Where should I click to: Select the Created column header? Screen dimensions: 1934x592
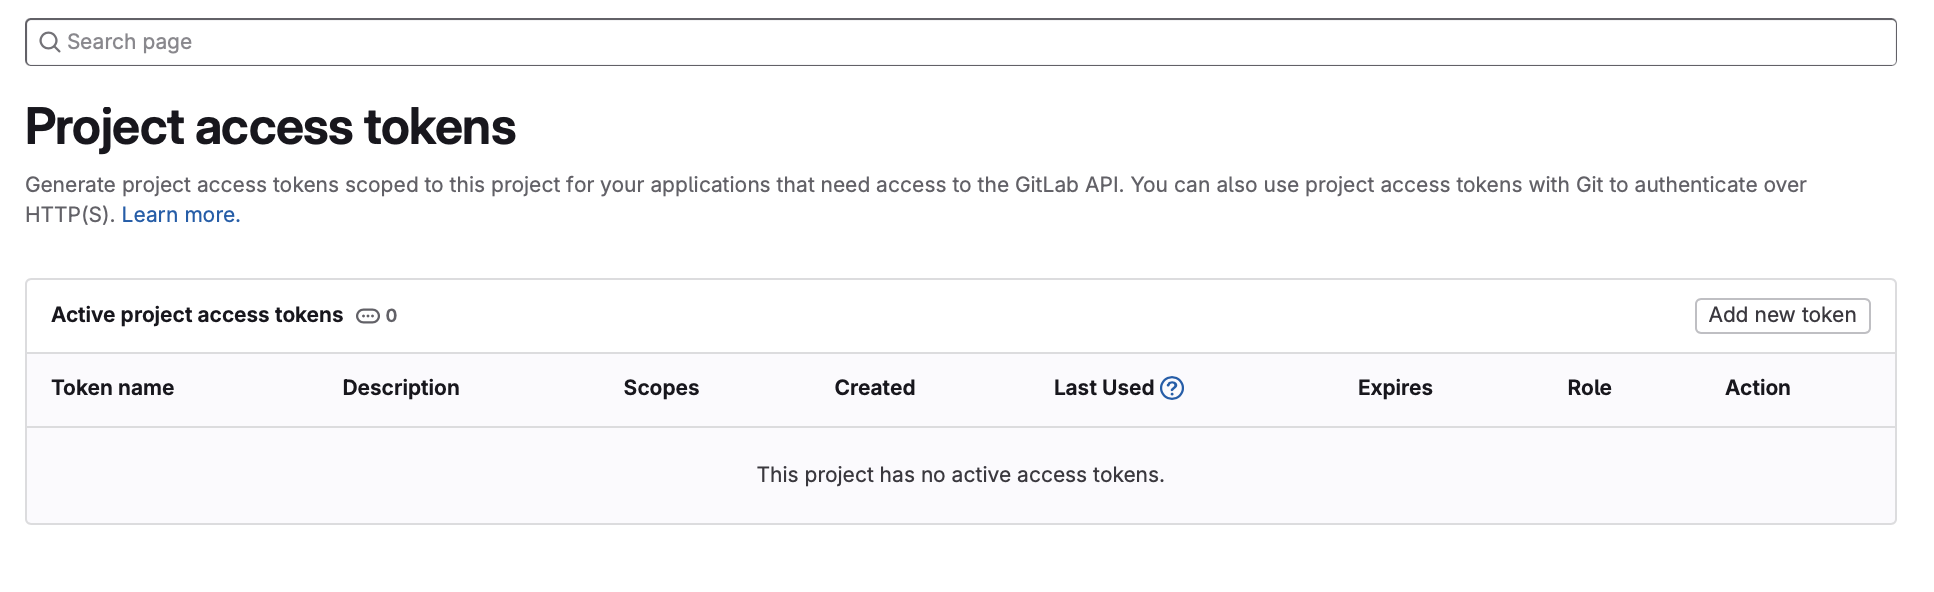875,388
